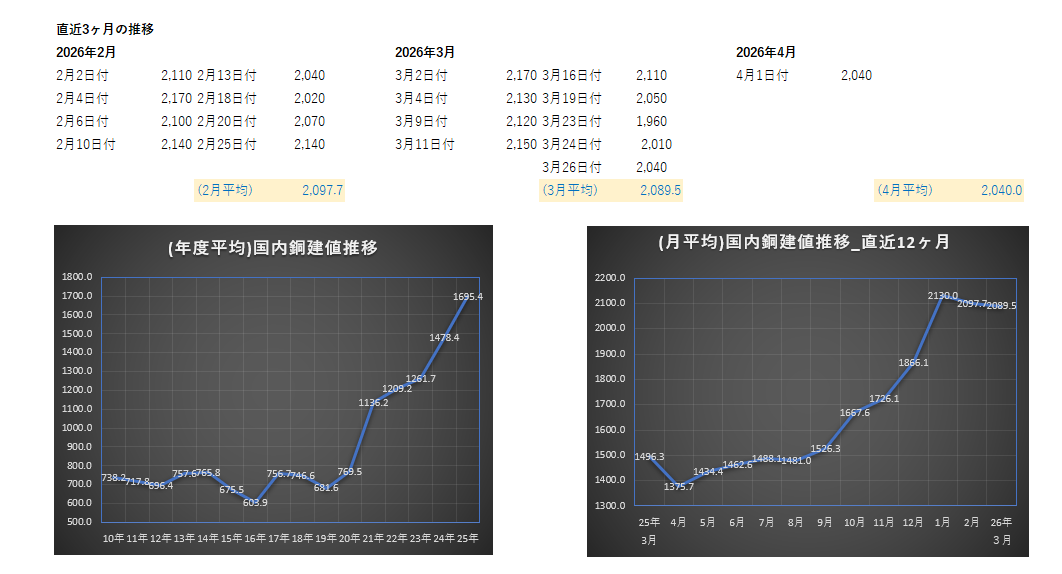Select the 直近12ヶ月 monthly chart title
Viewport: 1062px width, 574px height.
804,242
